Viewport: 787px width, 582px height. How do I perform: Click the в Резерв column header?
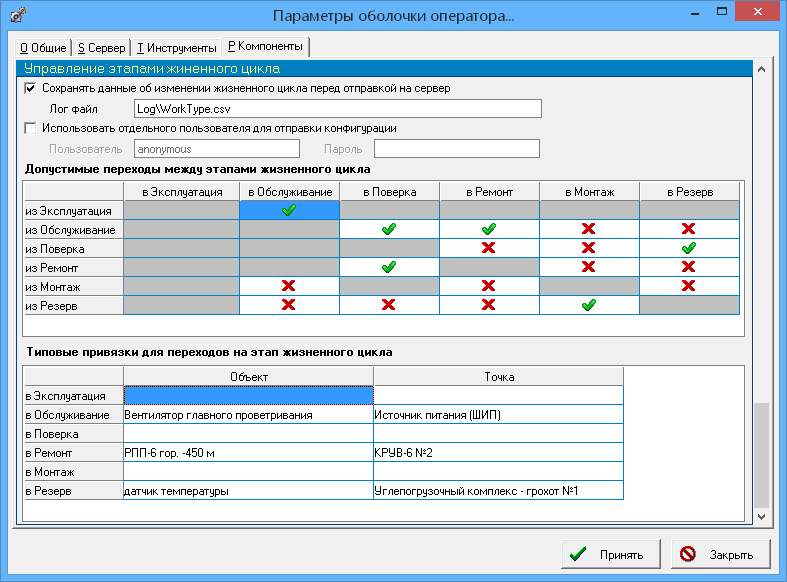tap(689, 192)
